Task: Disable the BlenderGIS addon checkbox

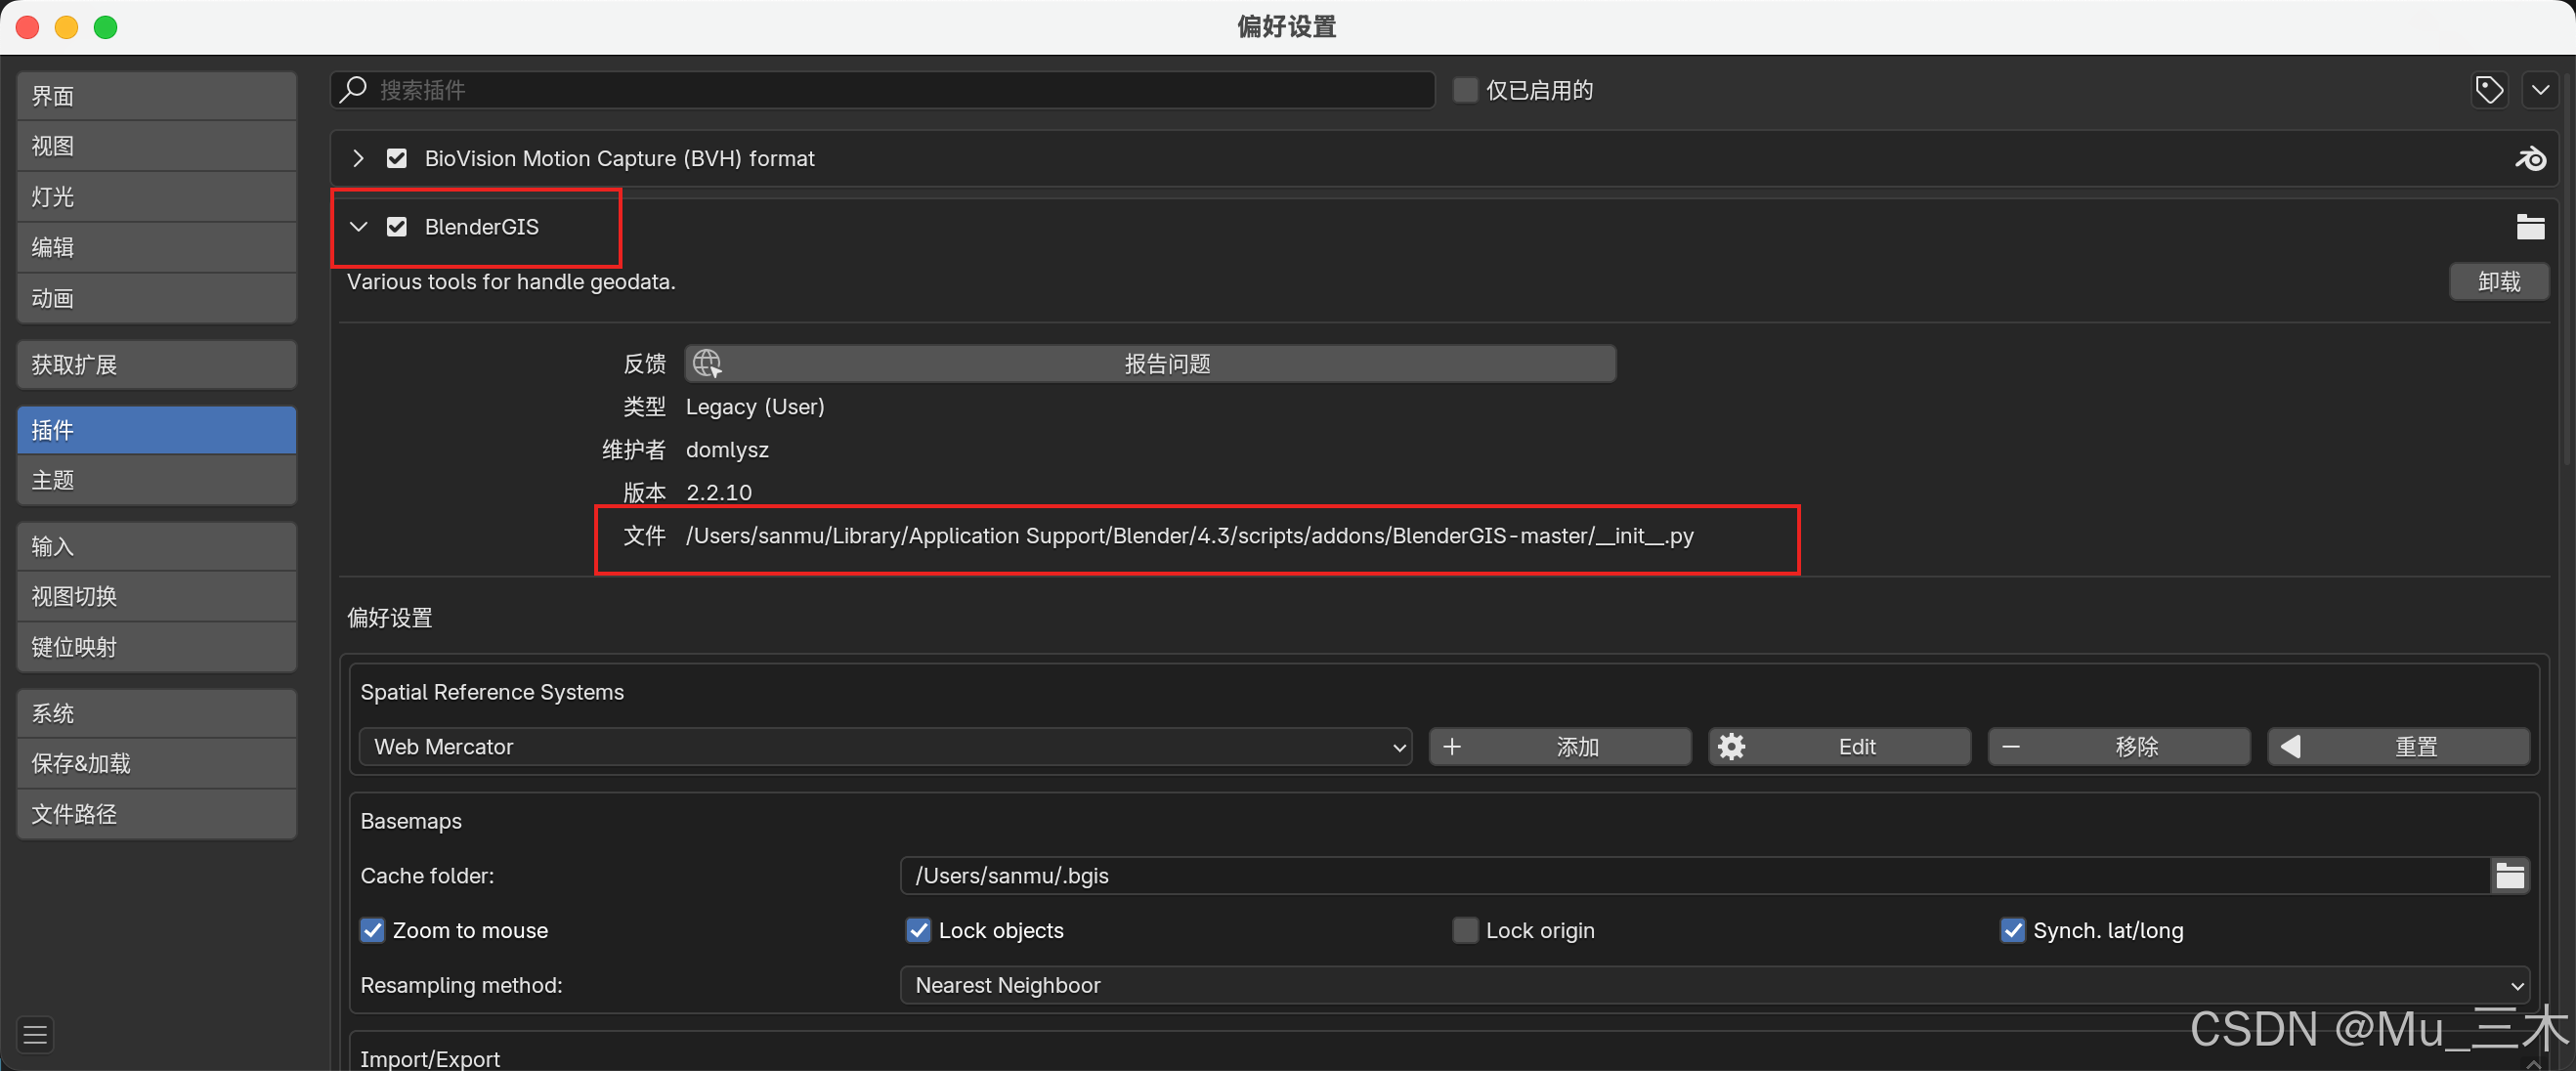Action: click(397, 227)
